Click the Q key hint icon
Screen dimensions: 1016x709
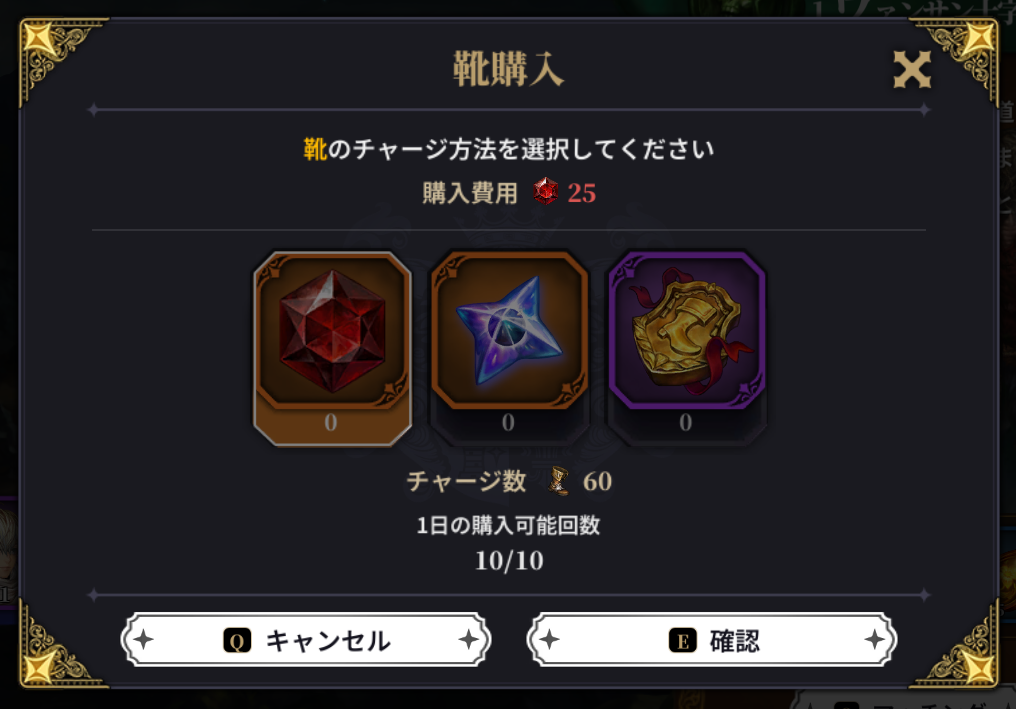(x=237, y=641)
